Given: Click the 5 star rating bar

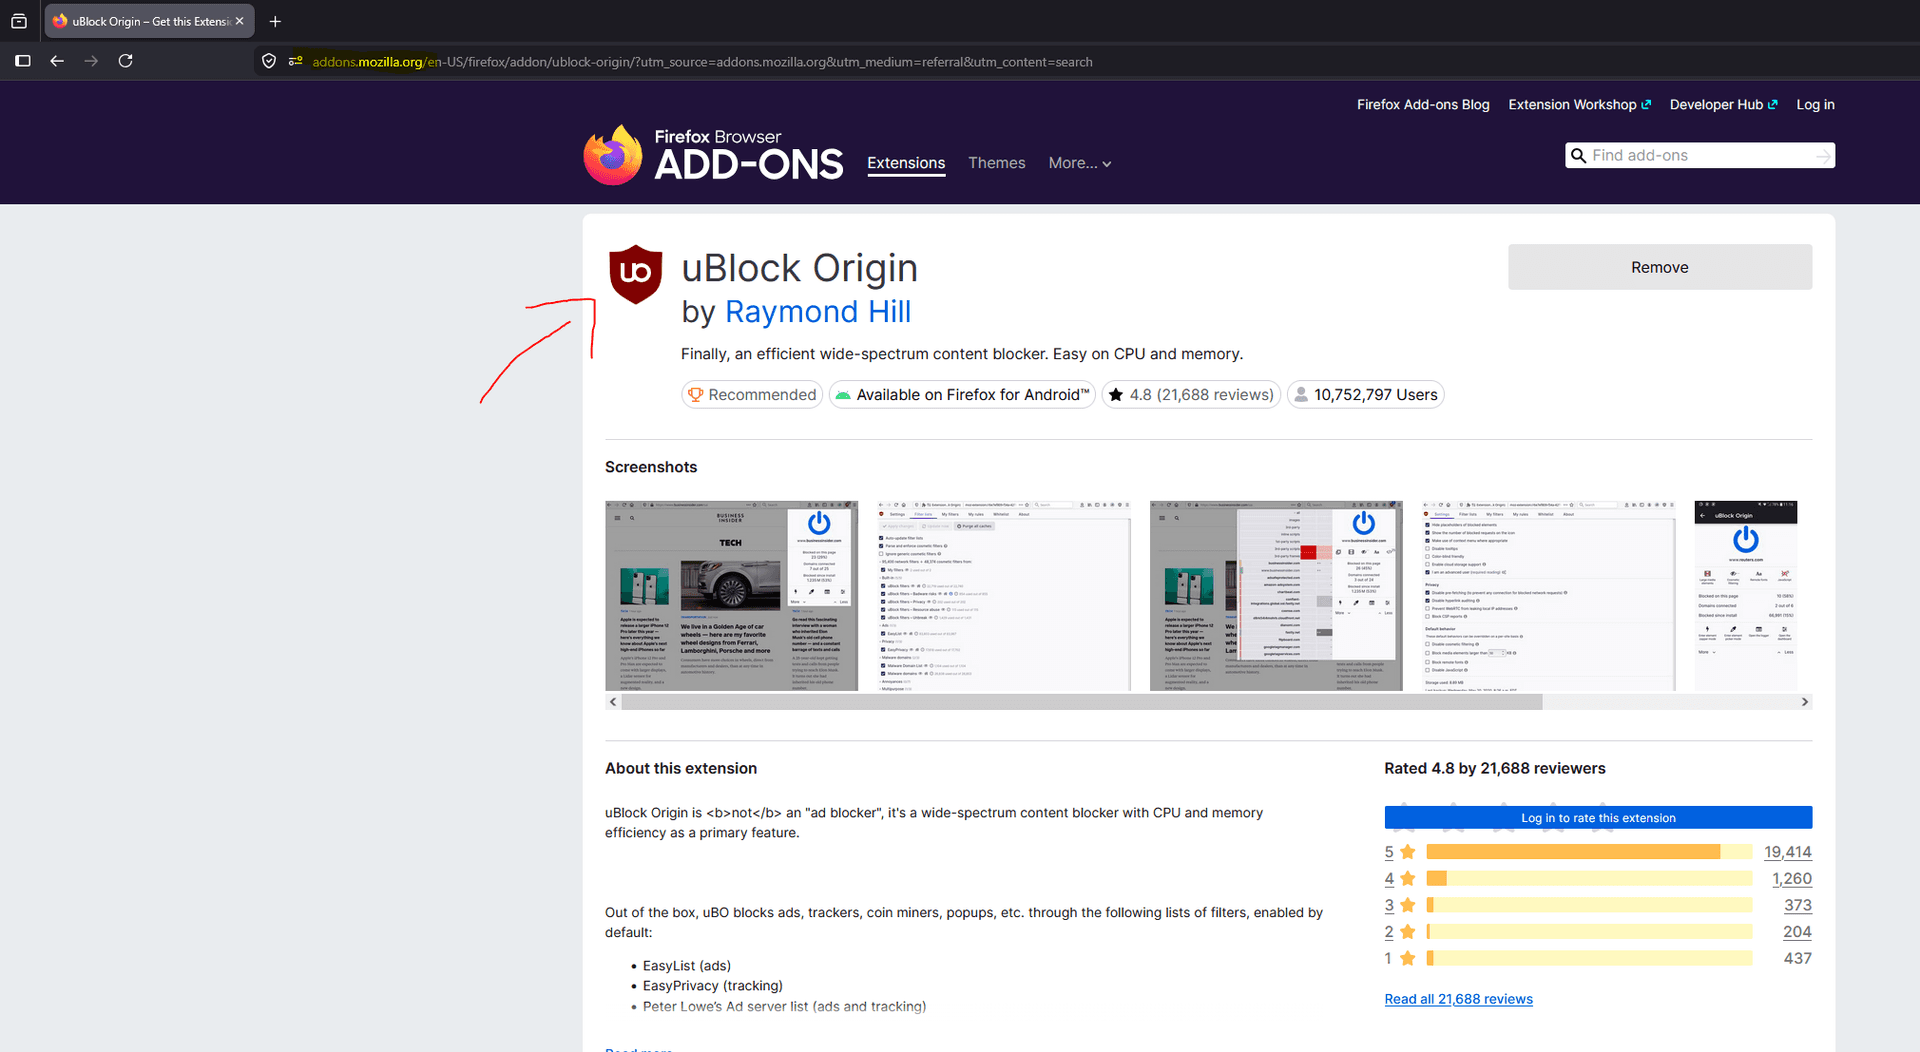Looking at the screenshot, I should coord(1589,852).
